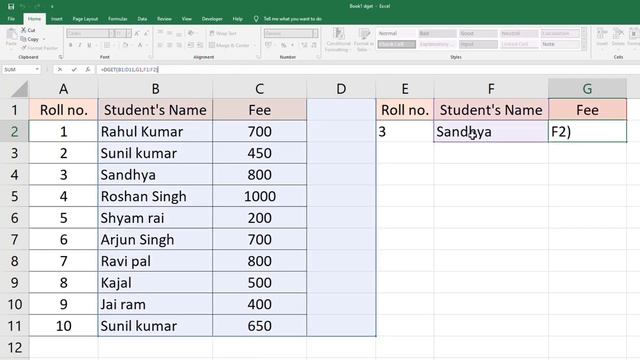Open the Name Box dropdown

pyautogui.click(x=37, y=69)
